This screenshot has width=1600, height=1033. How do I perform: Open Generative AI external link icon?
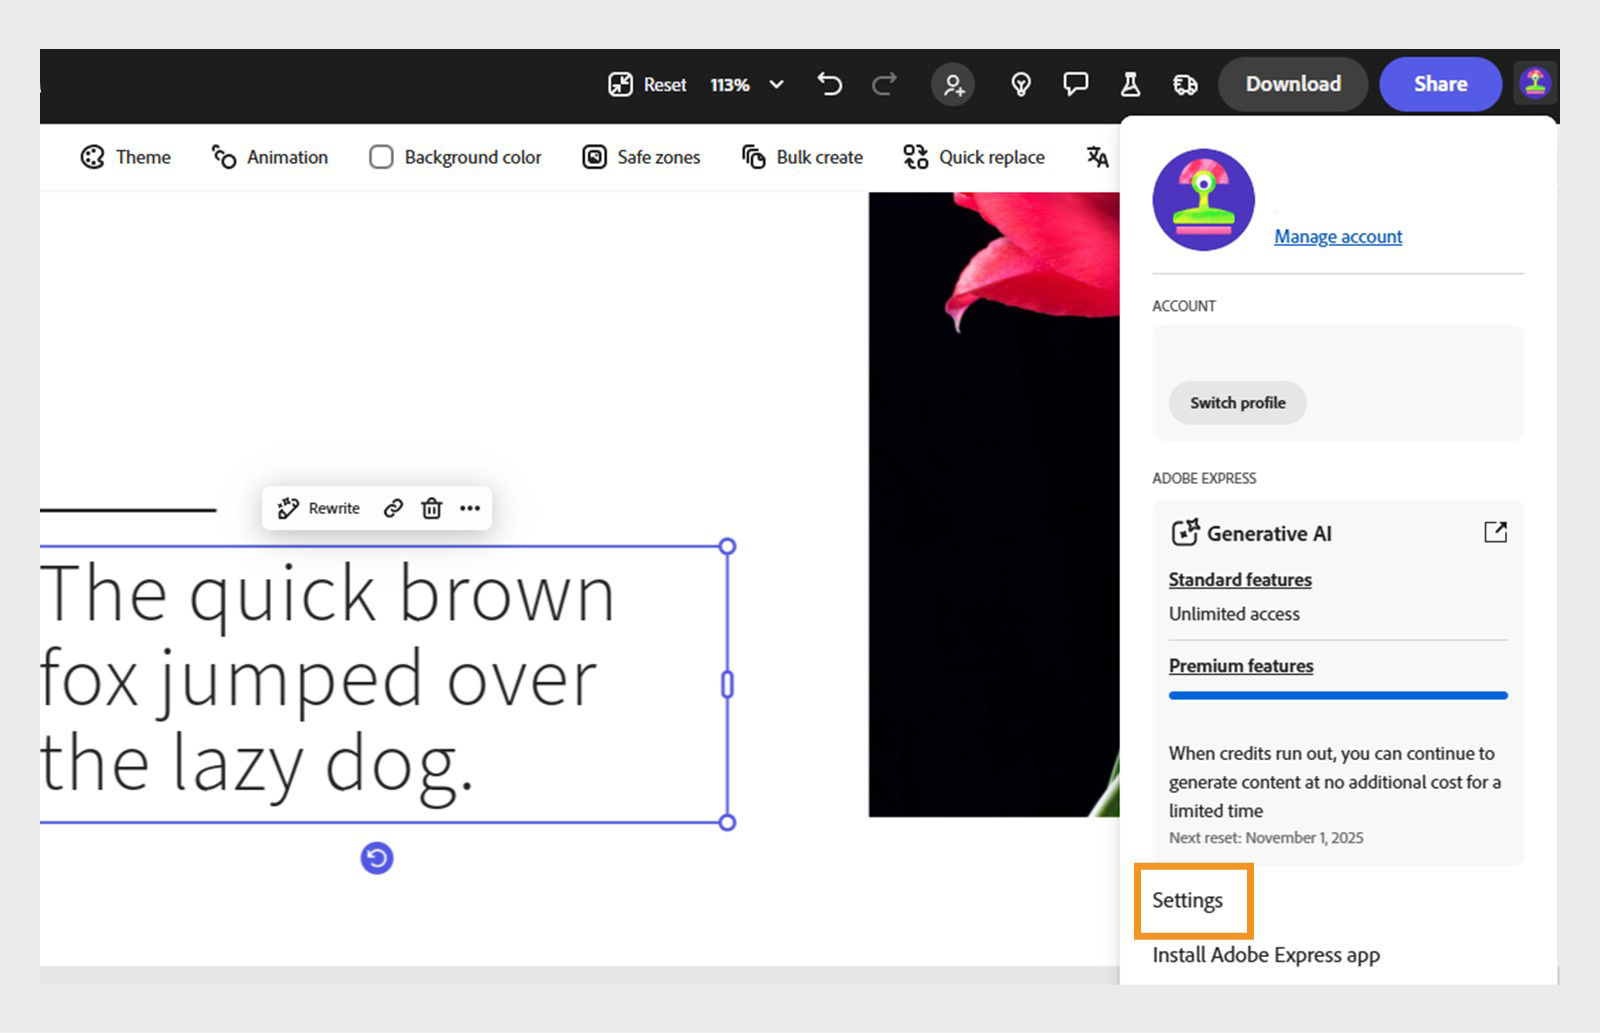[x=1495, y=532]
